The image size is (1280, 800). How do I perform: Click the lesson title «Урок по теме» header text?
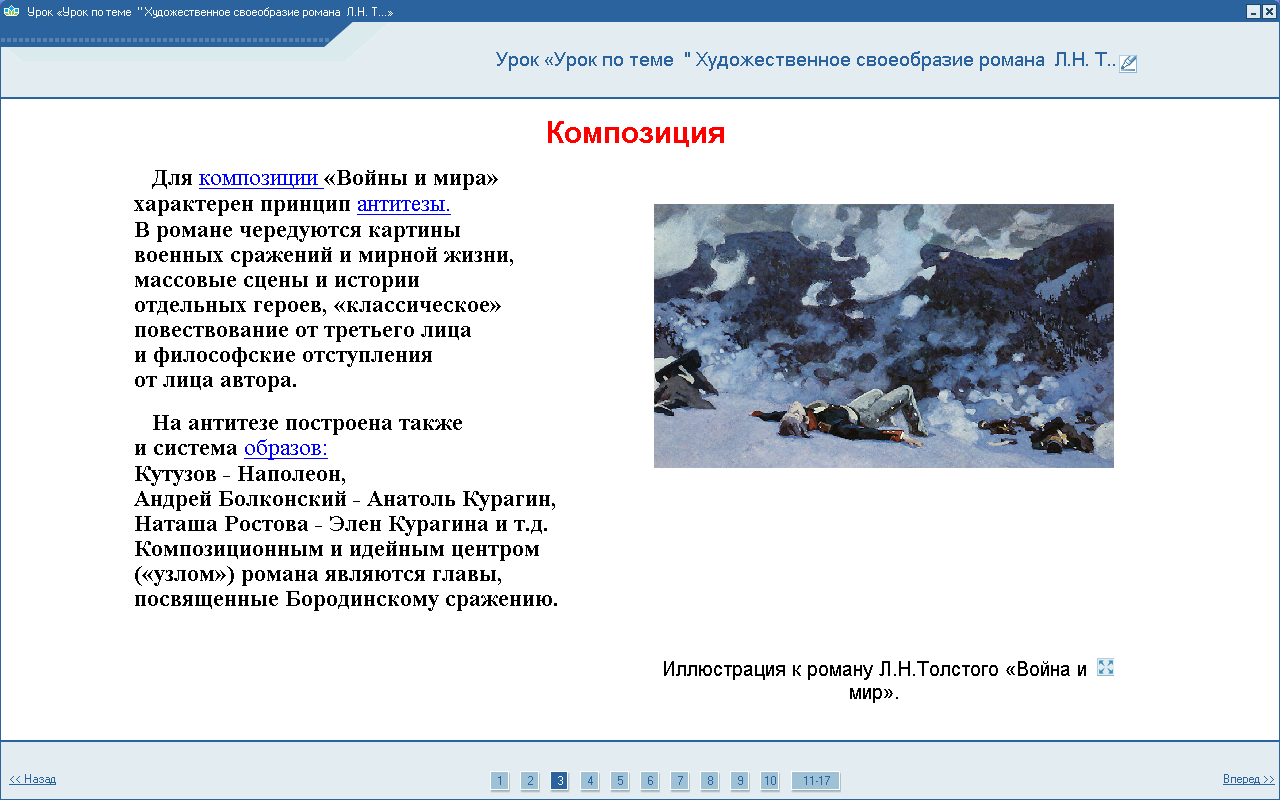(x=806, y=59)
